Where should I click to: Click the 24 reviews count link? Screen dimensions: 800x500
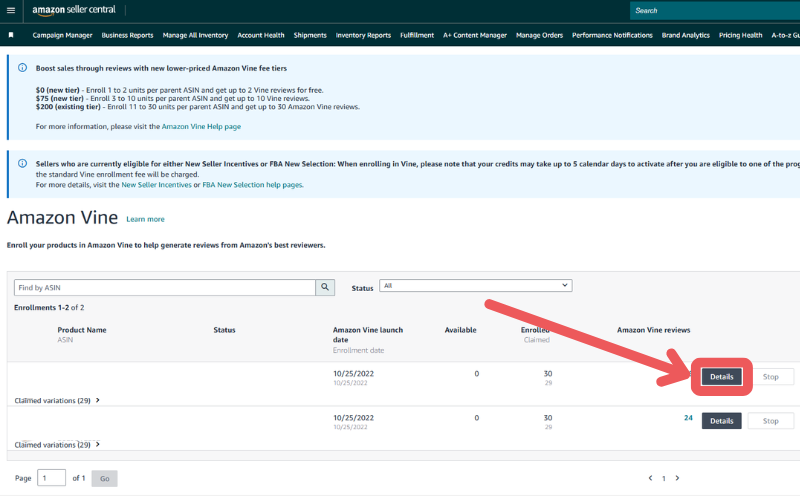(x=688, y=418)
